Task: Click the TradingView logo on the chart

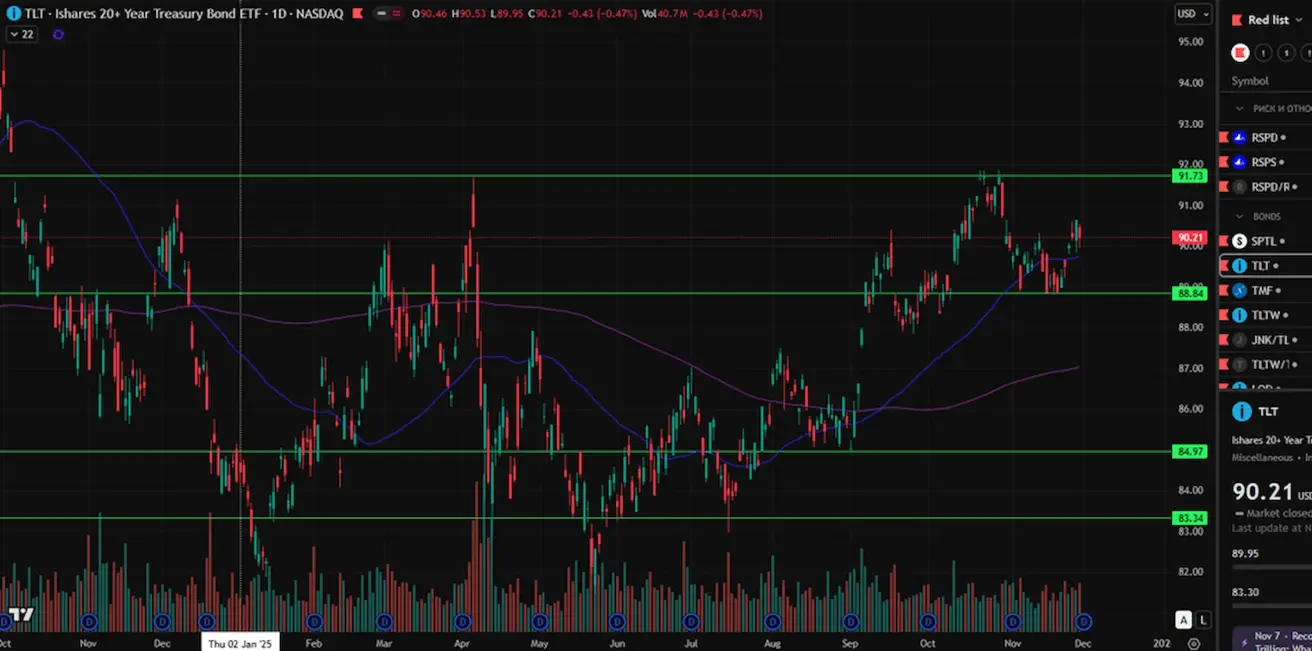Action: click(19, 613)
